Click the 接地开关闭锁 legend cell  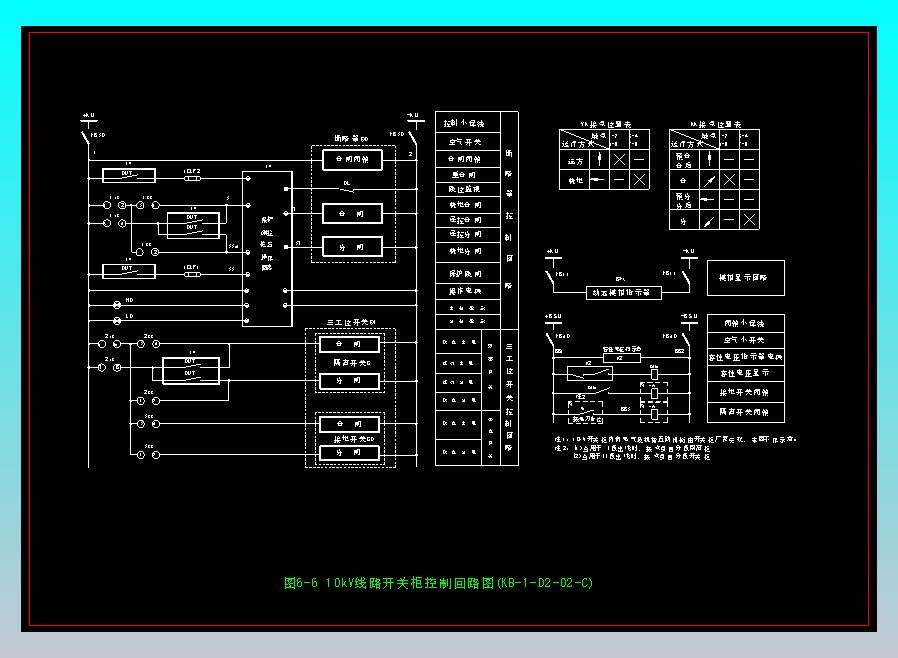click(x=746, y=392)
